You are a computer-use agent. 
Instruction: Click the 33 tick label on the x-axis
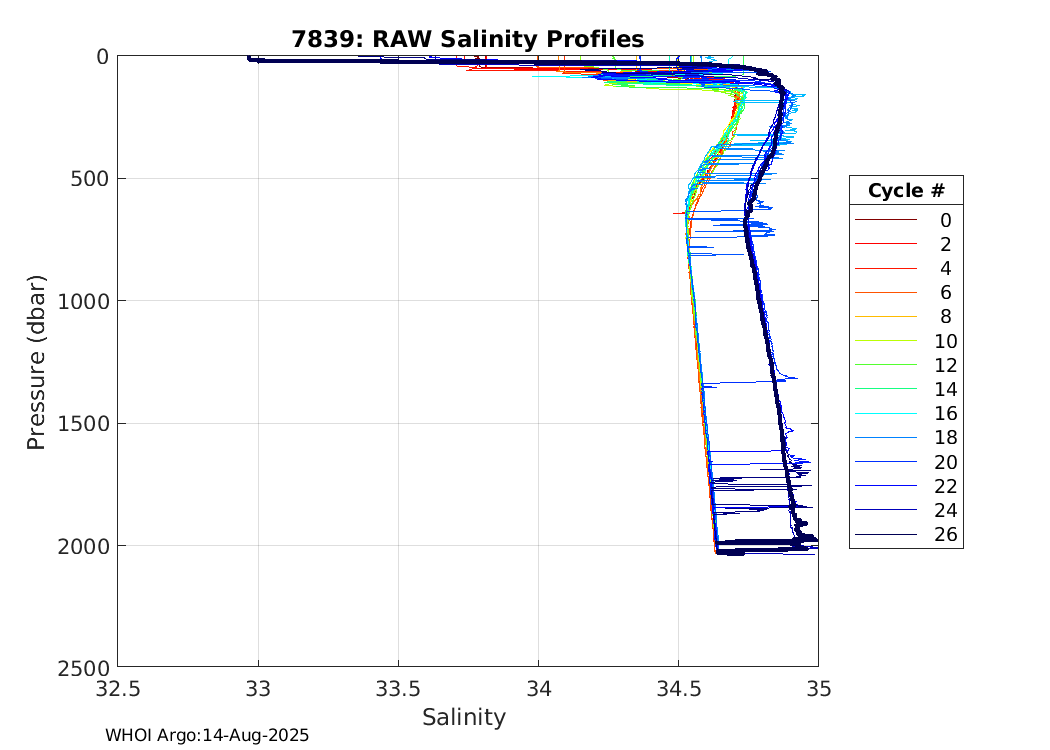point(259,689)
